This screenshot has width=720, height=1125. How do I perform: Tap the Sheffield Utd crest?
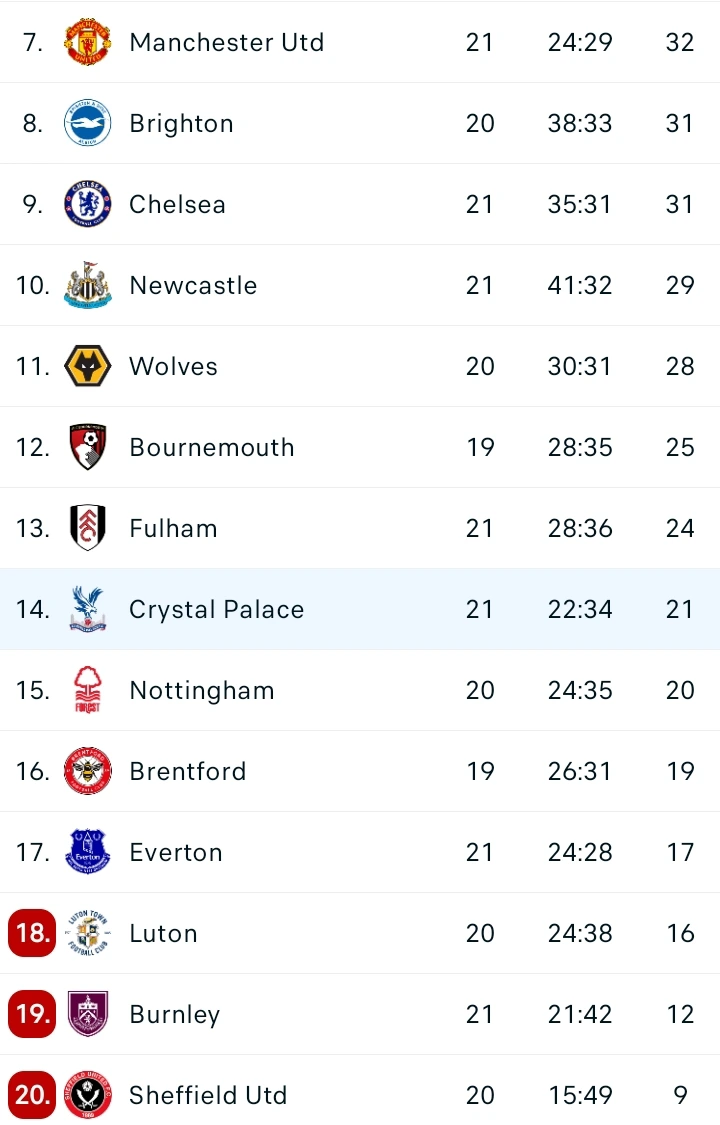(88, 1095)
